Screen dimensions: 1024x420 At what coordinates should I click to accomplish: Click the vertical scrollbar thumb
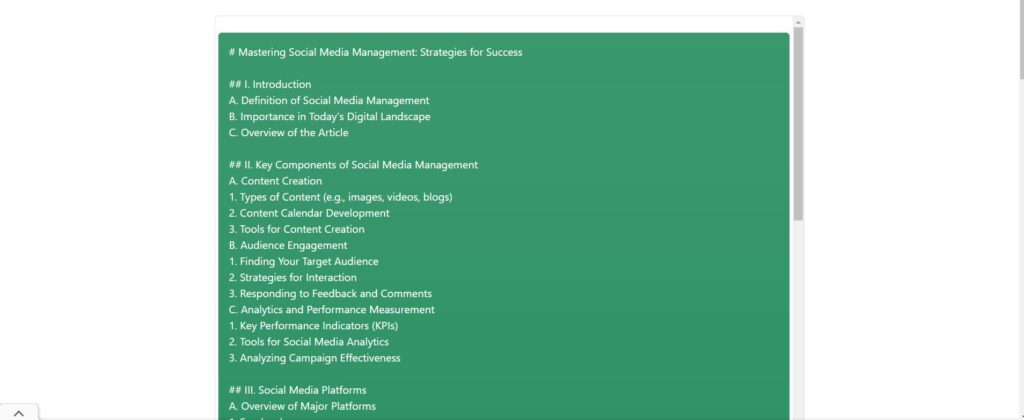pos(798,120)
